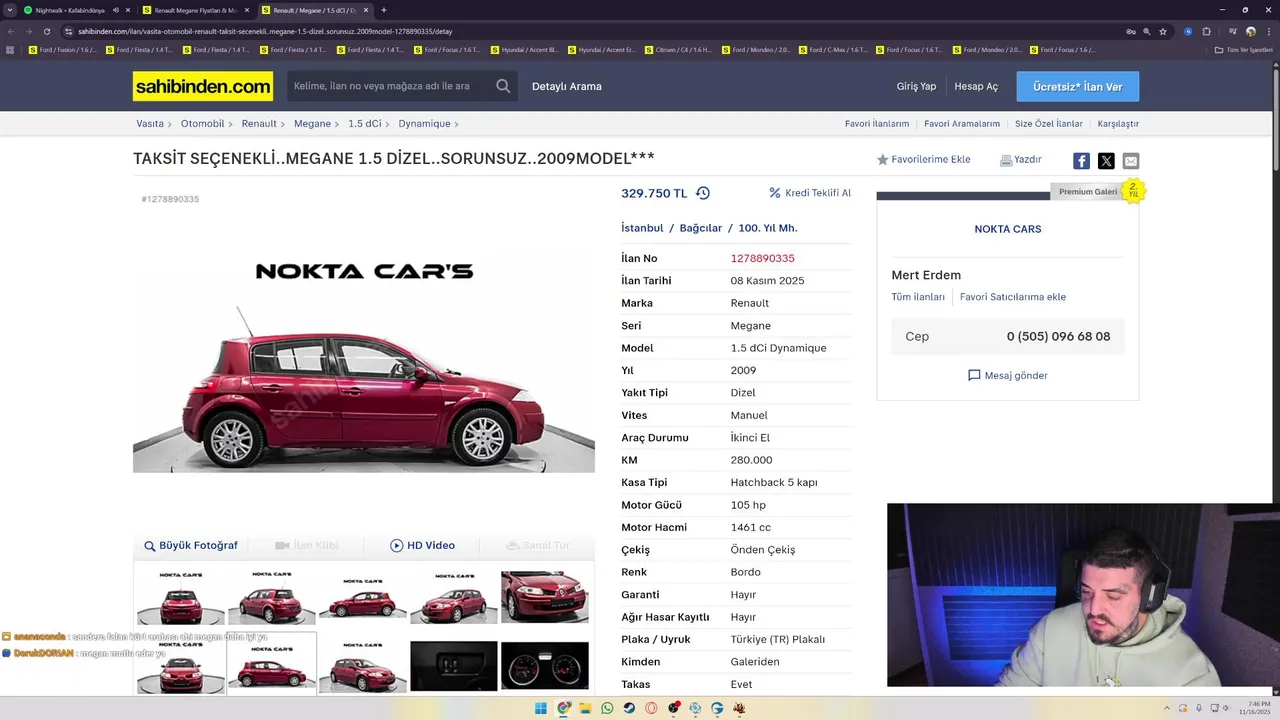This screenshot has height=720, width=1280.
Task: Click the İstanbul location link
Action: 642,228
